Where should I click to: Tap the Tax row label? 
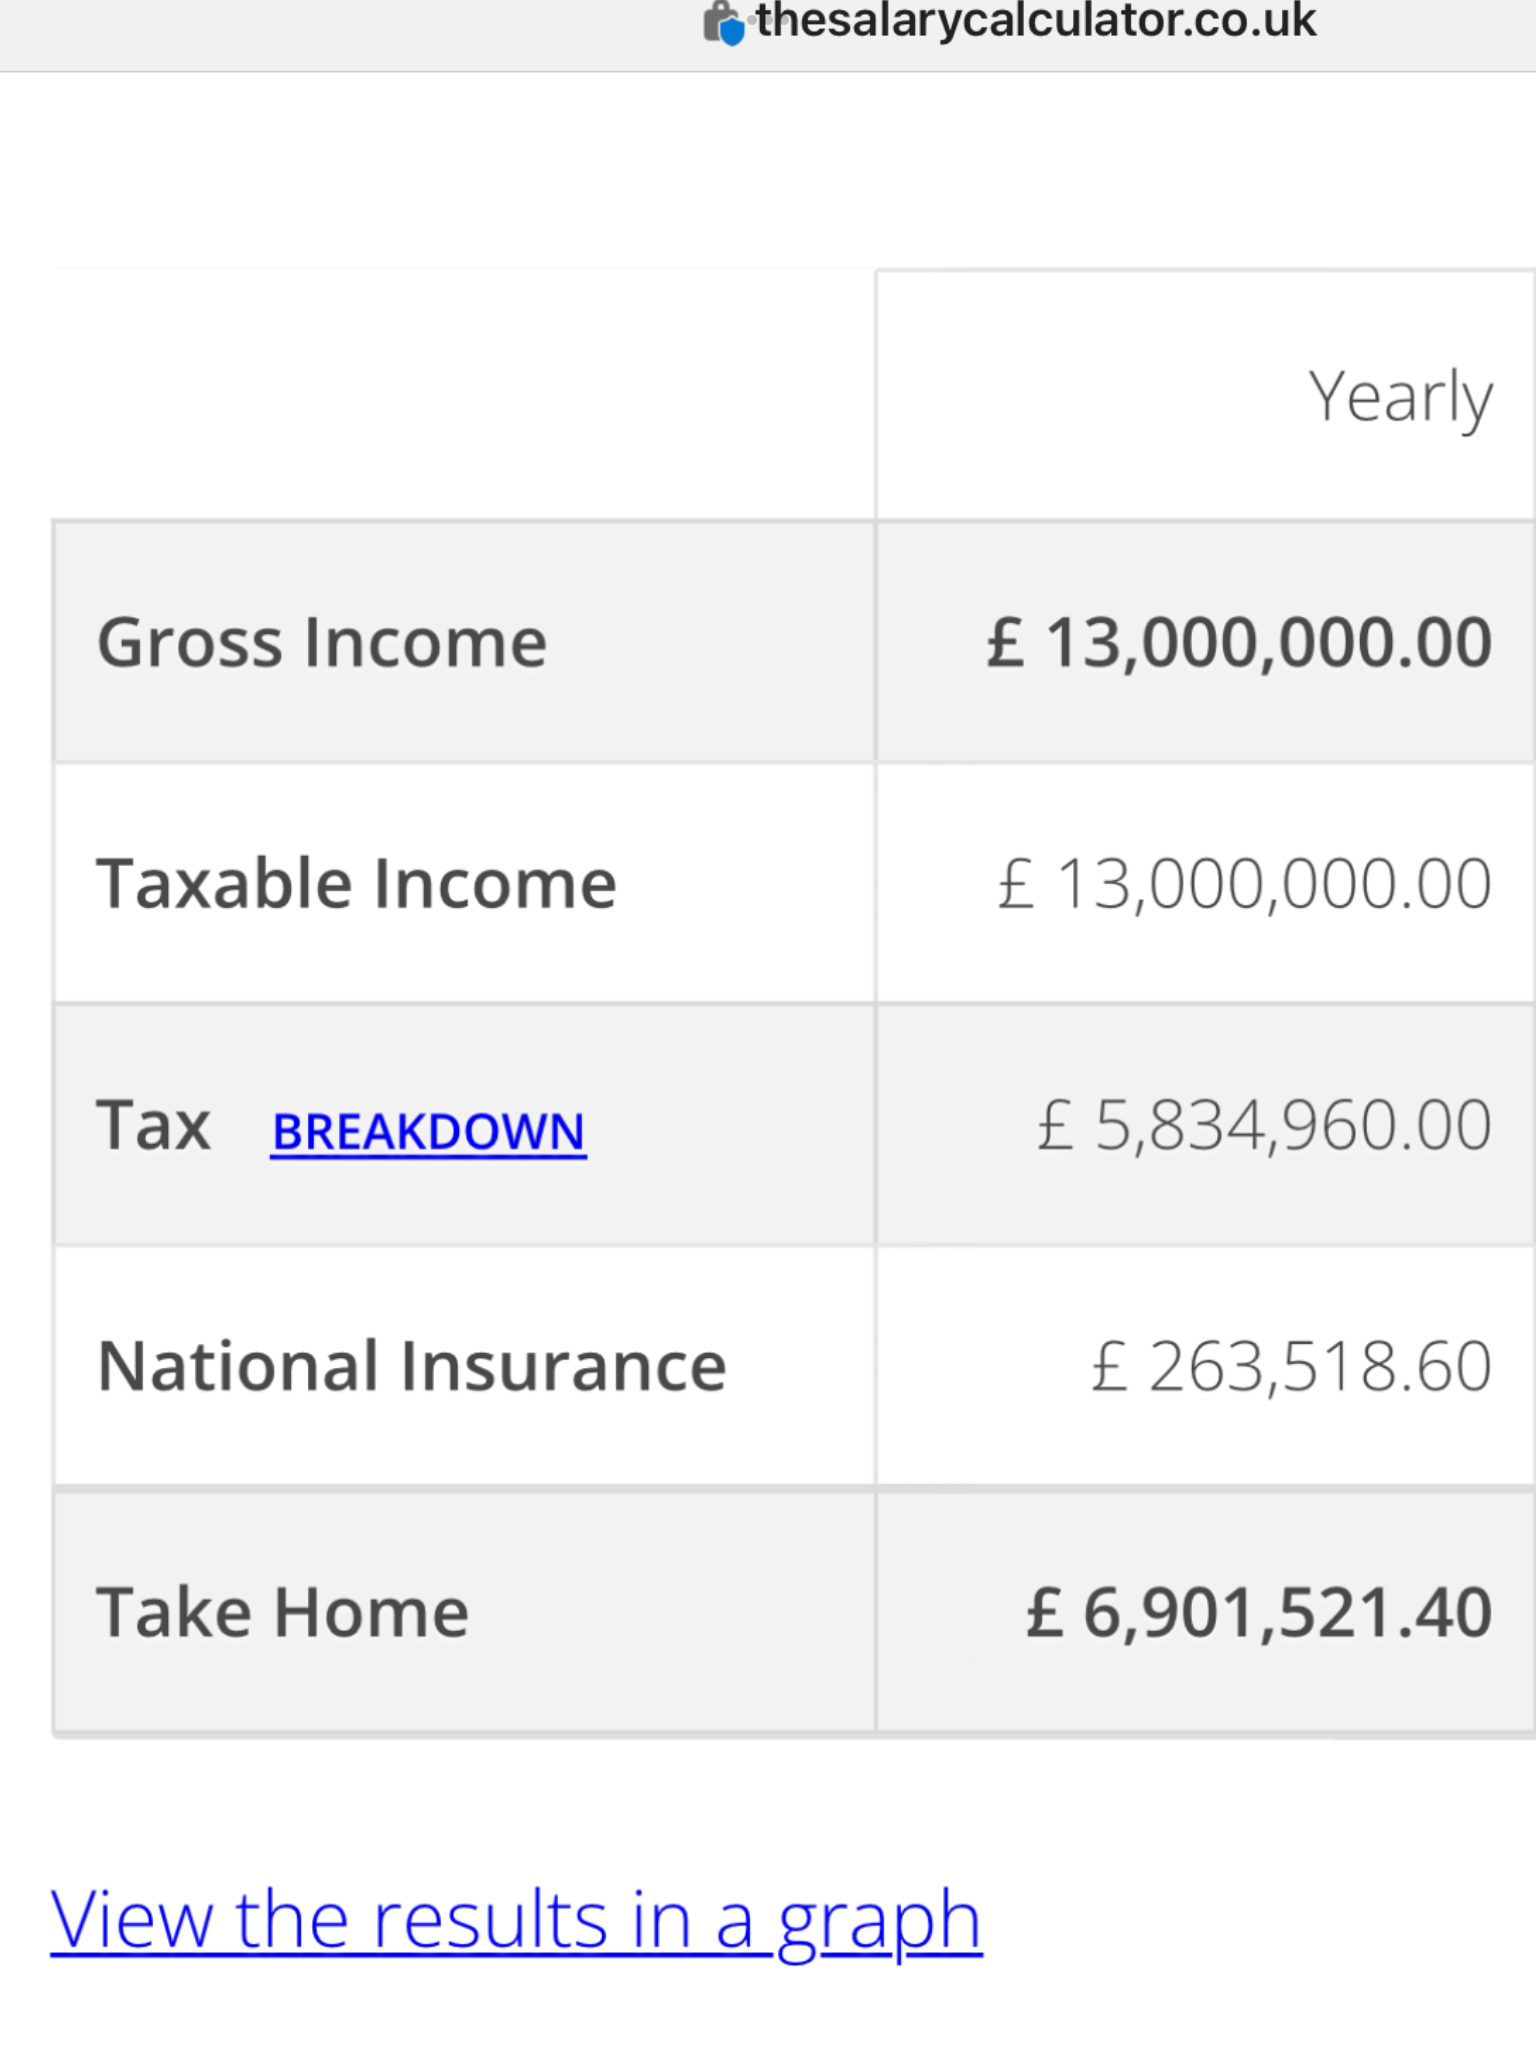pos(153,1125)
